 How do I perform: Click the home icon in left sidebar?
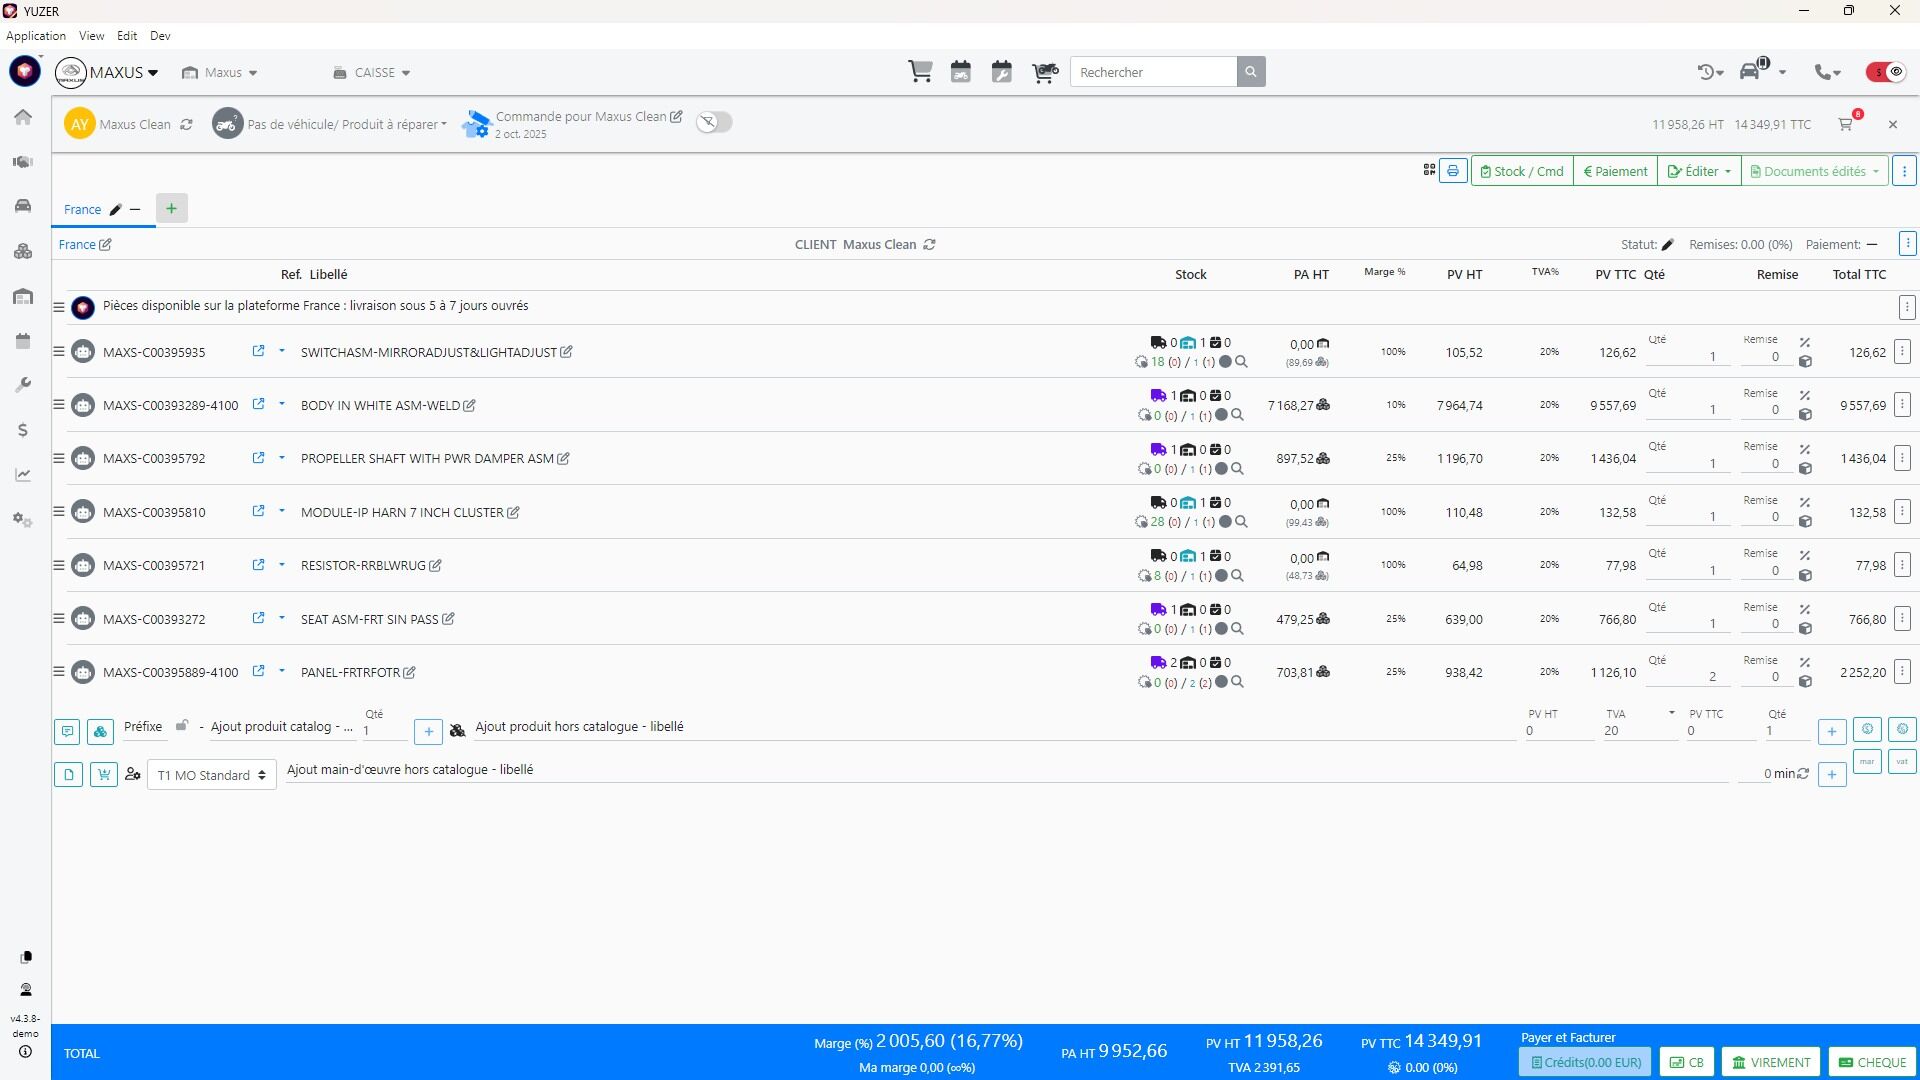point(23,117)
